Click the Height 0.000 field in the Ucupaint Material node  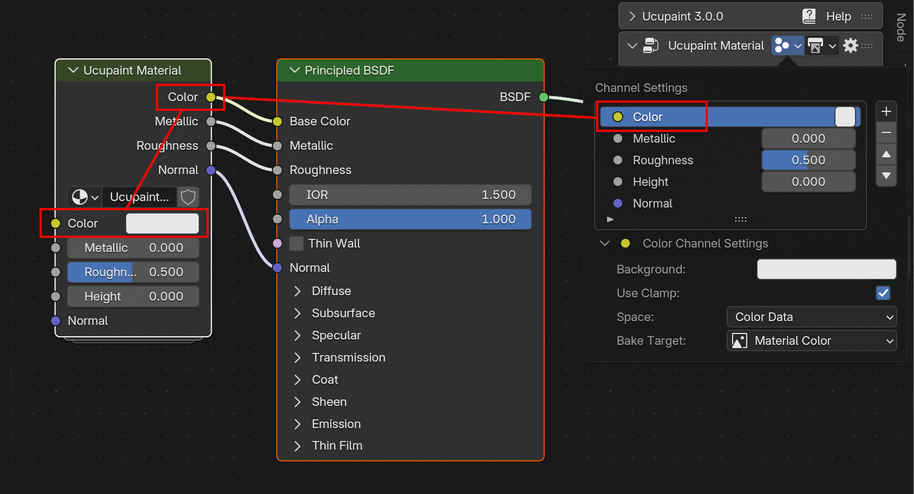point(133,296)
